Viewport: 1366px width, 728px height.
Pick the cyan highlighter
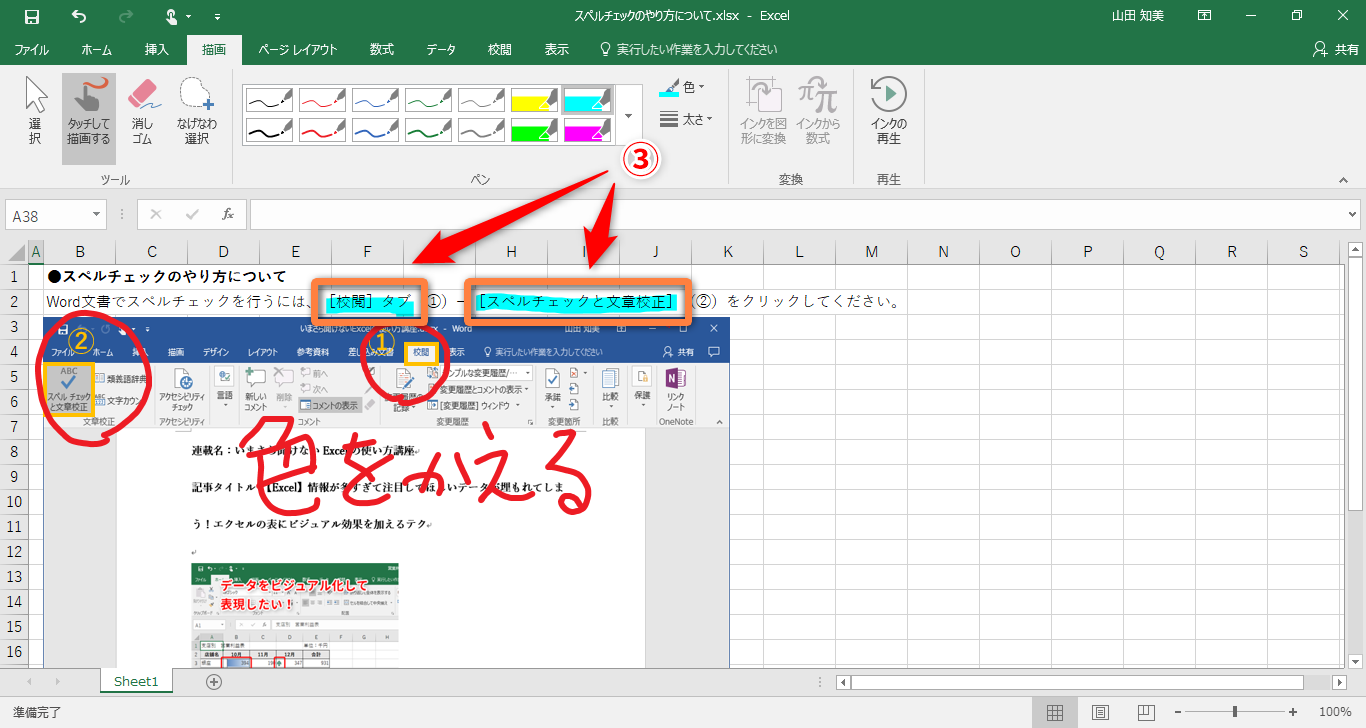[x=587, y=100]
